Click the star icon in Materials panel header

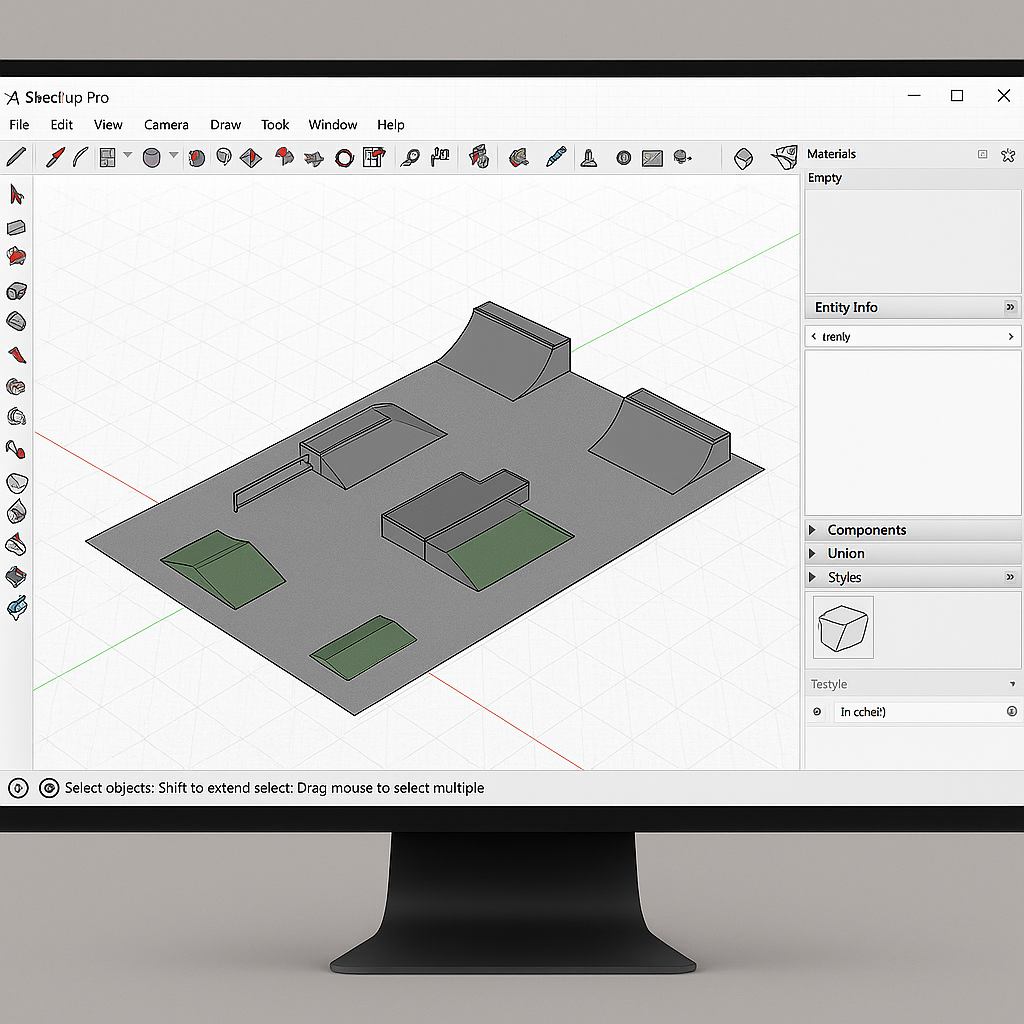pos(1008,154)
